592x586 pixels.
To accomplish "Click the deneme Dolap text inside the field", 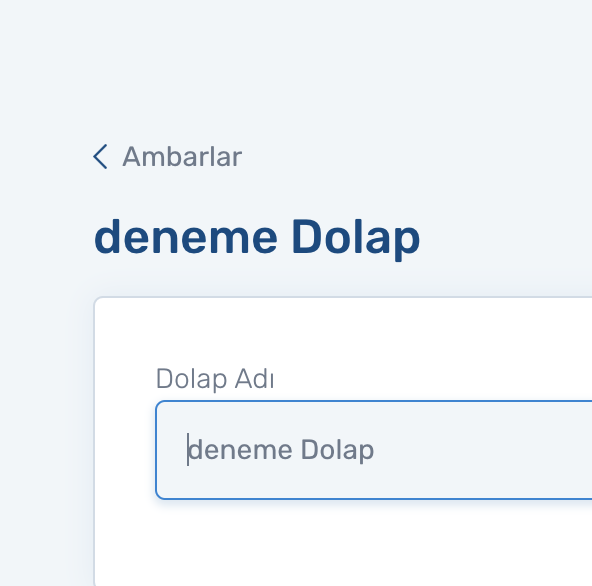I will [281, 450].
